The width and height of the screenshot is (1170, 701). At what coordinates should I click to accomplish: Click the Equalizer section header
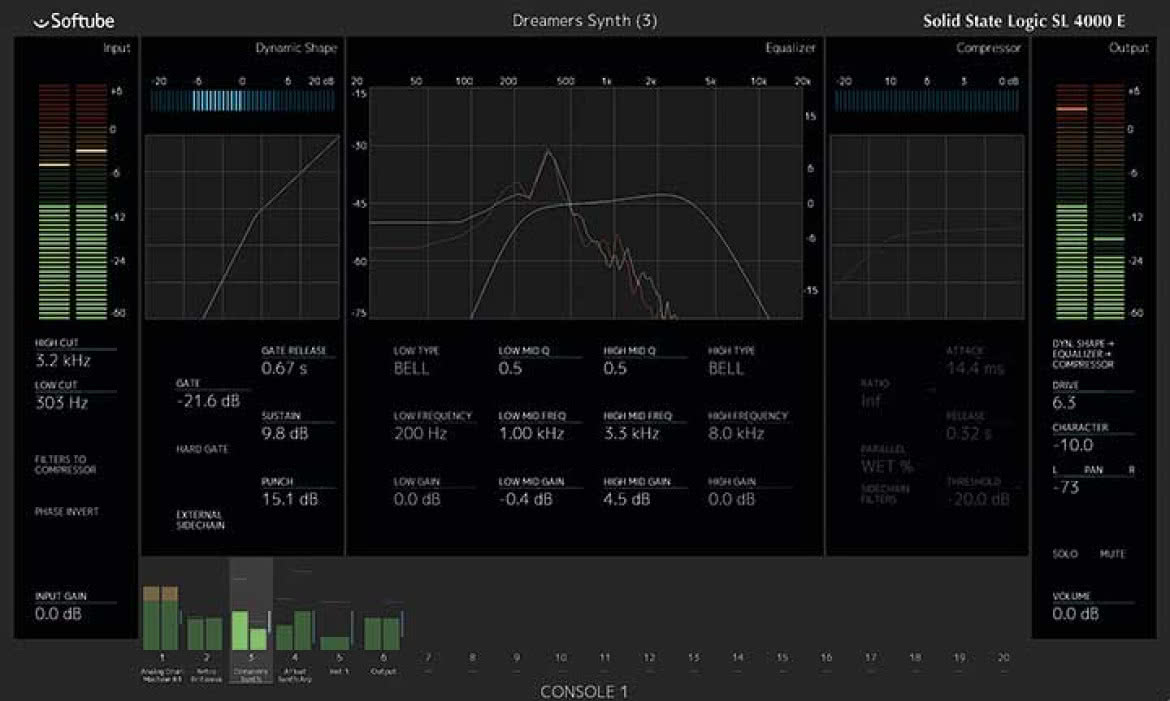pyautogui.click(x=790, y=48)
